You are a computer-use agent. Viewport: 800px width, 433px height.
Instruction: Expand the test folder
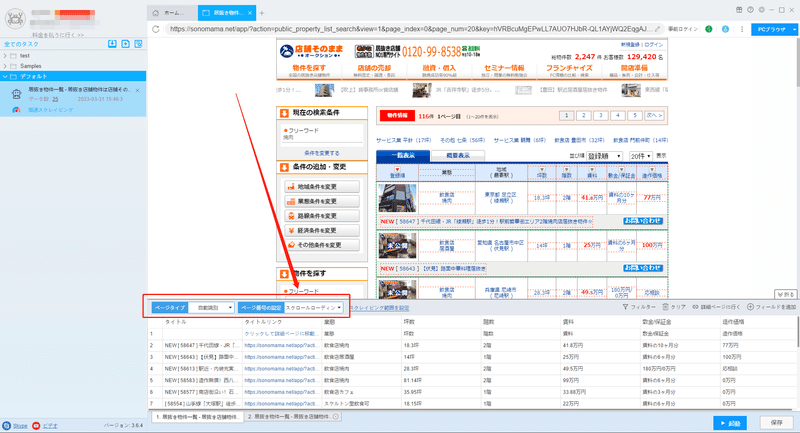click(5, 56)
